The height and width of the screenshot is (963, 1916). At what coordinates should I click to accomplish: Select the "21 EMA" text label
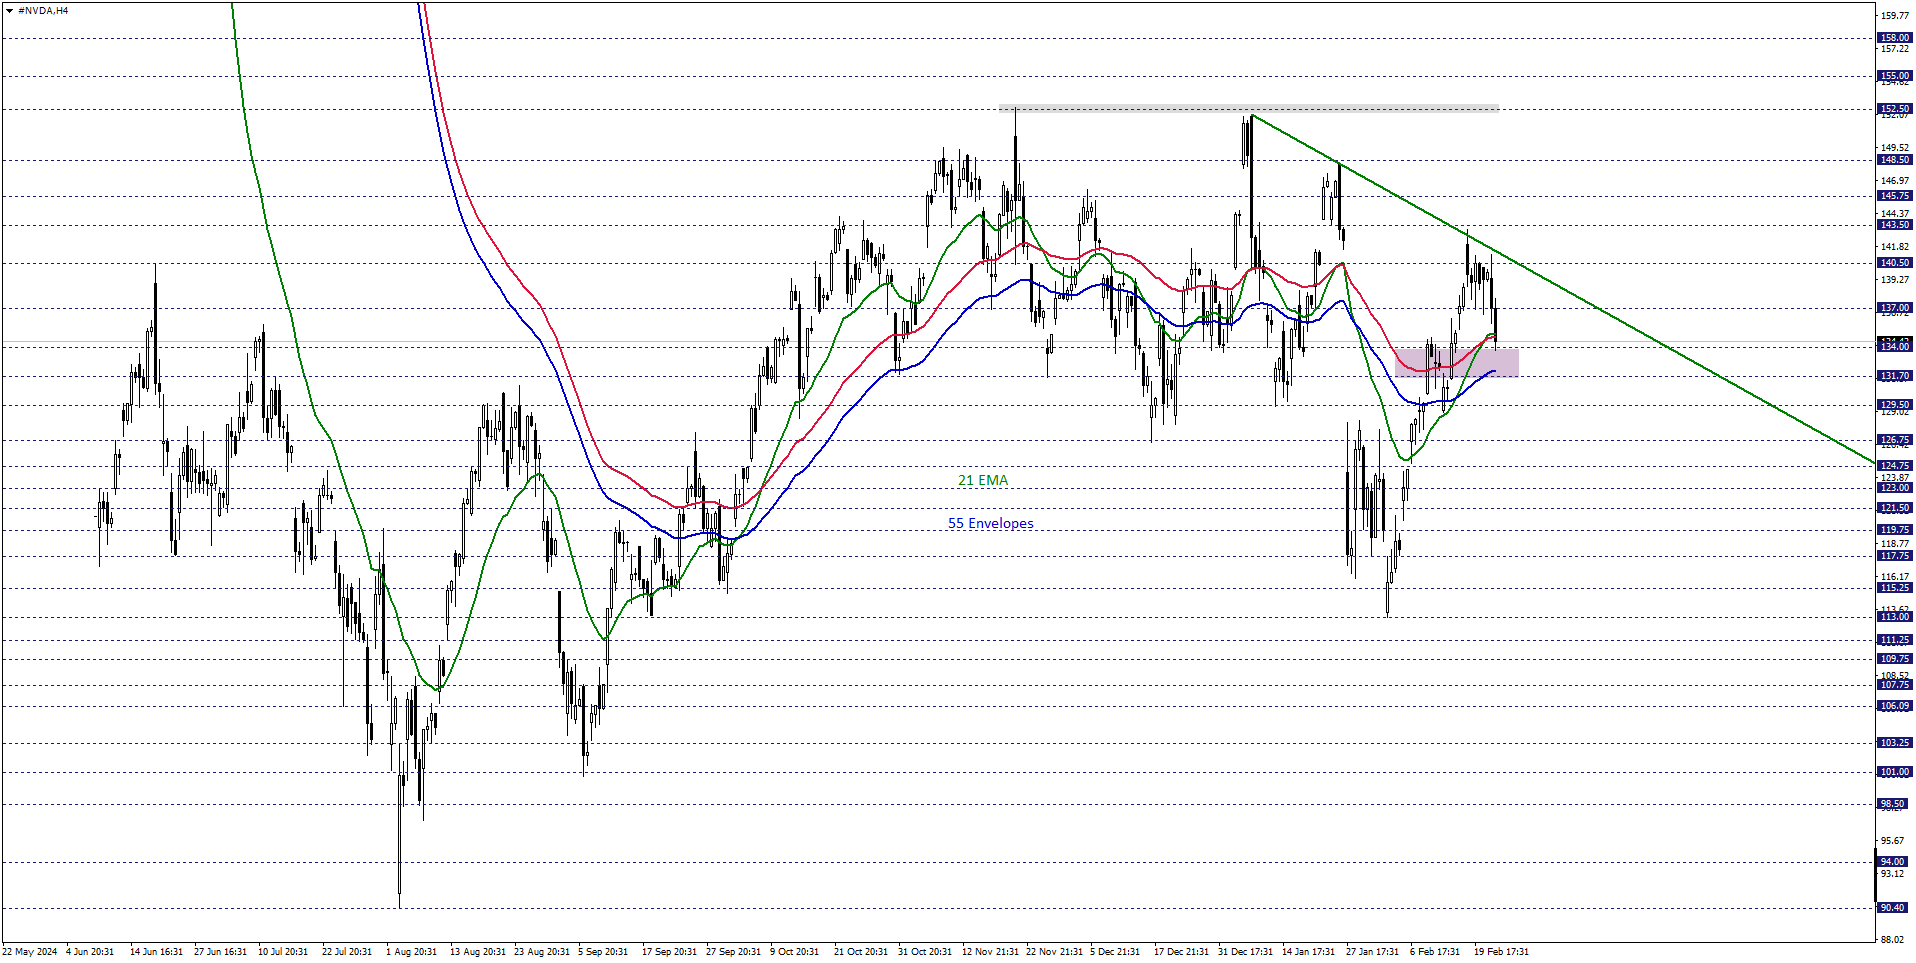click(x=983, y=481)
